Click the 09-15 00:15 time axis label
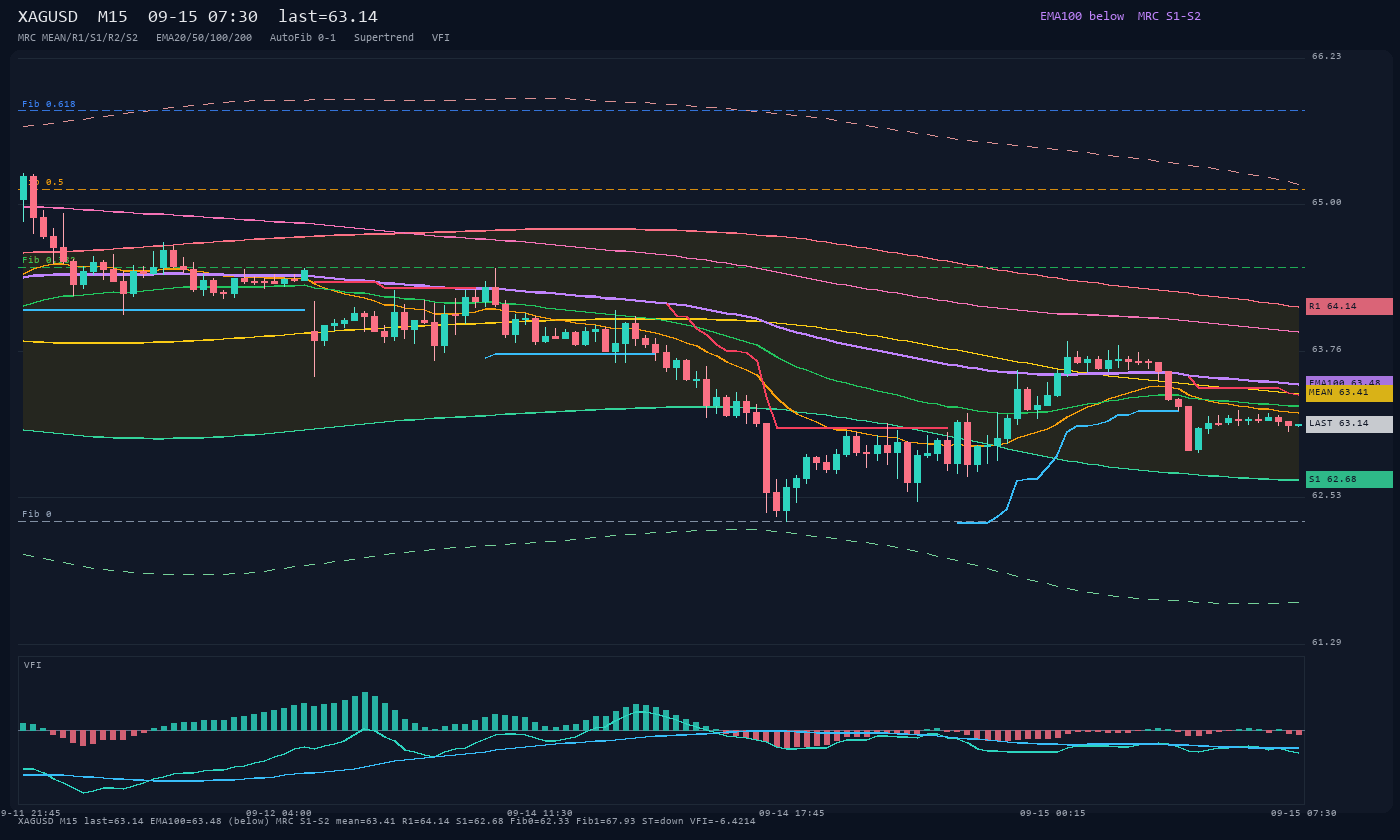1400x840 pixels. click(x=1053, y=813)
